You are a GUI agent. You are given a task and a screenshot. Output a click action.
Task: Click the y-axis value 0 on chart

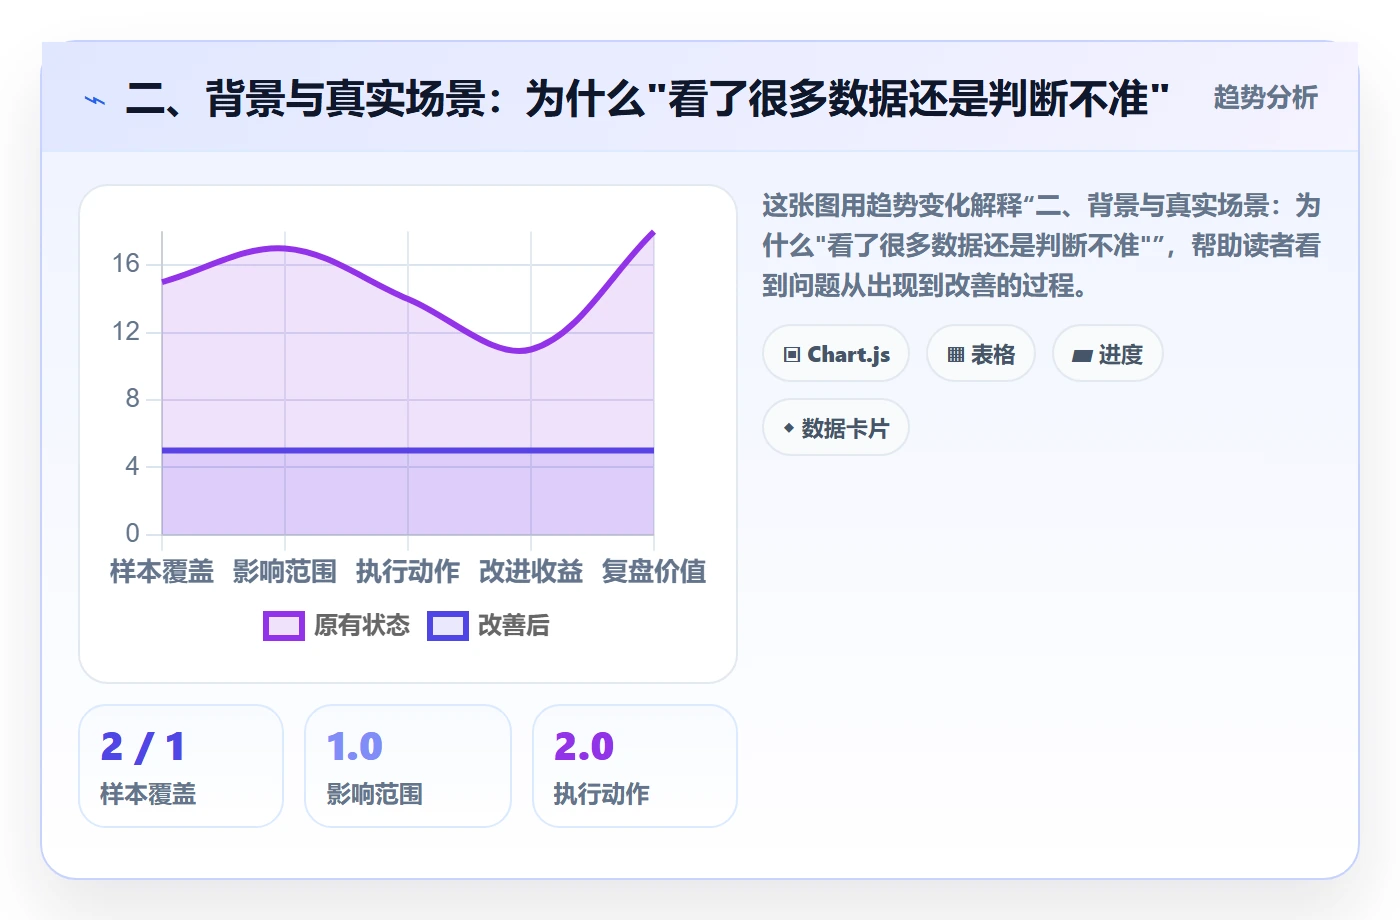click(132, 533)
